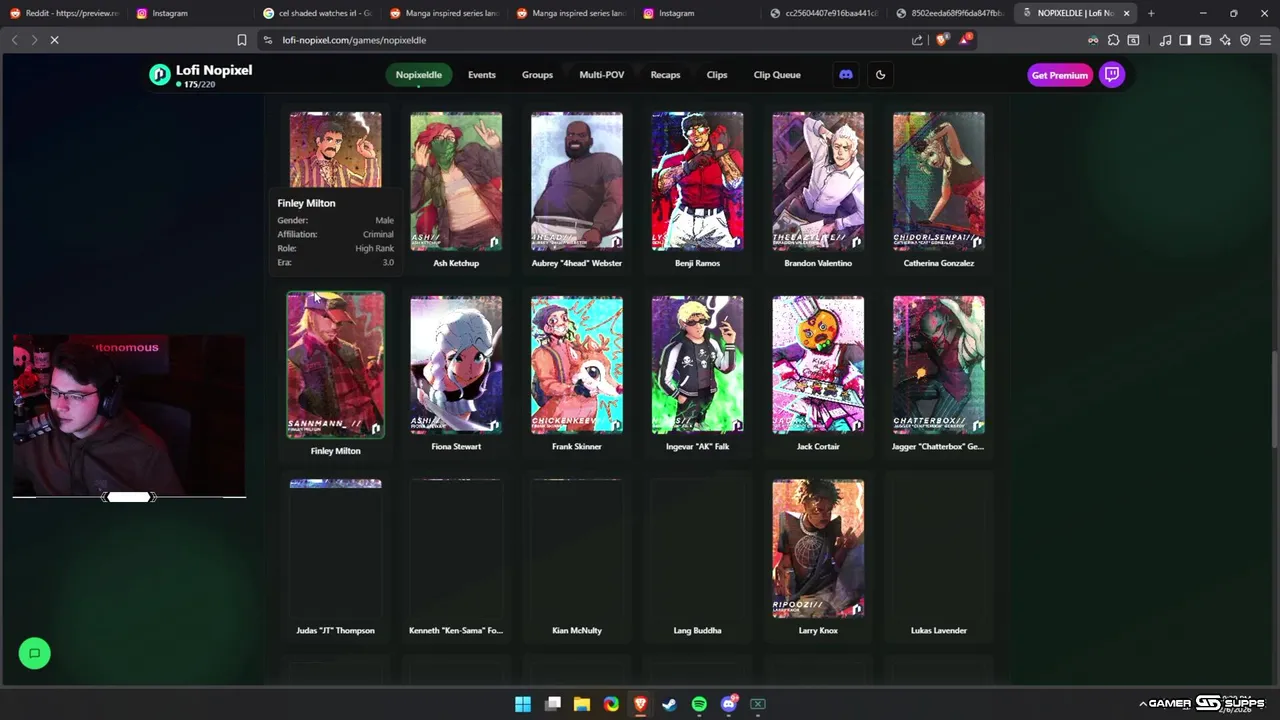Viewport: 1280px width, 720px height.
Task: Switch to the first Instagram tab
Action: point(191,13)
